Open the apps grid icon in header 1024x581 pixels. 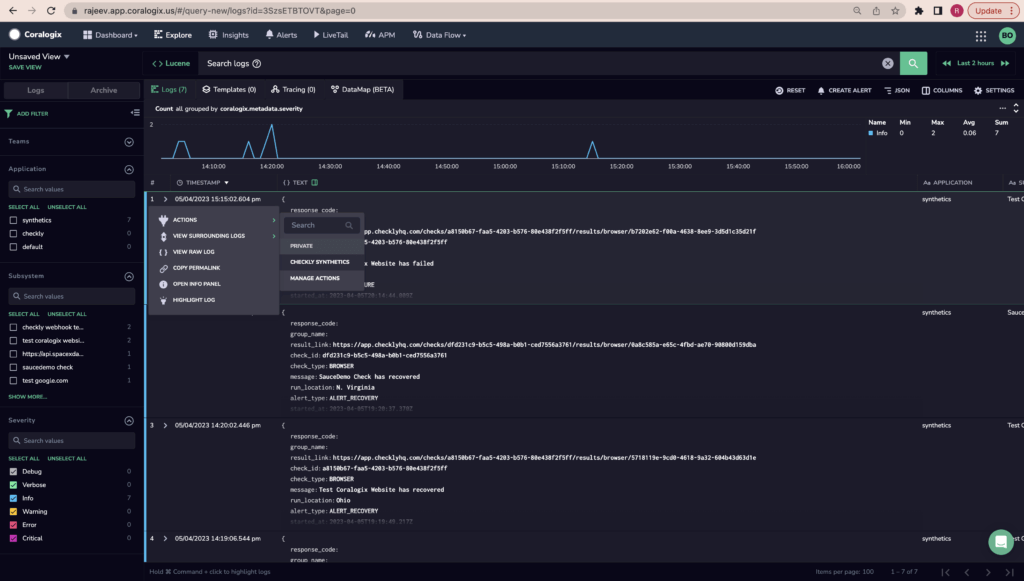click(x=981, y=36)
